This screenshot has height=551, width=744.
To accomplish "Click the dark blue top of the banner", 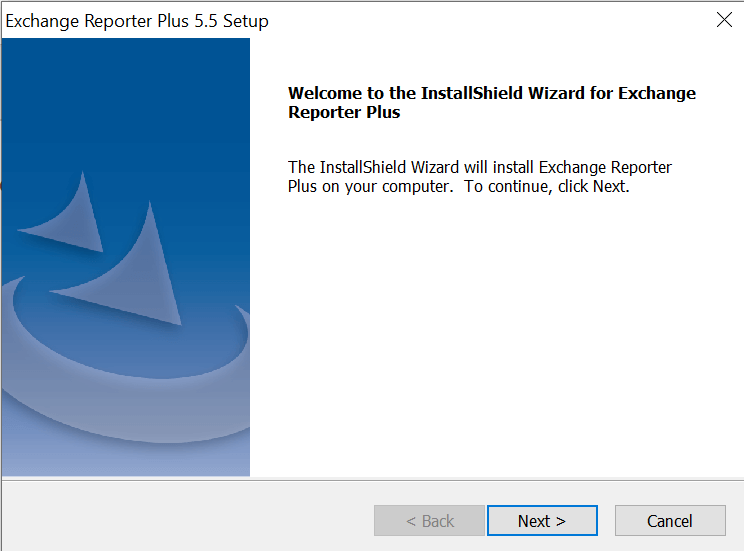I will point(125,80).
